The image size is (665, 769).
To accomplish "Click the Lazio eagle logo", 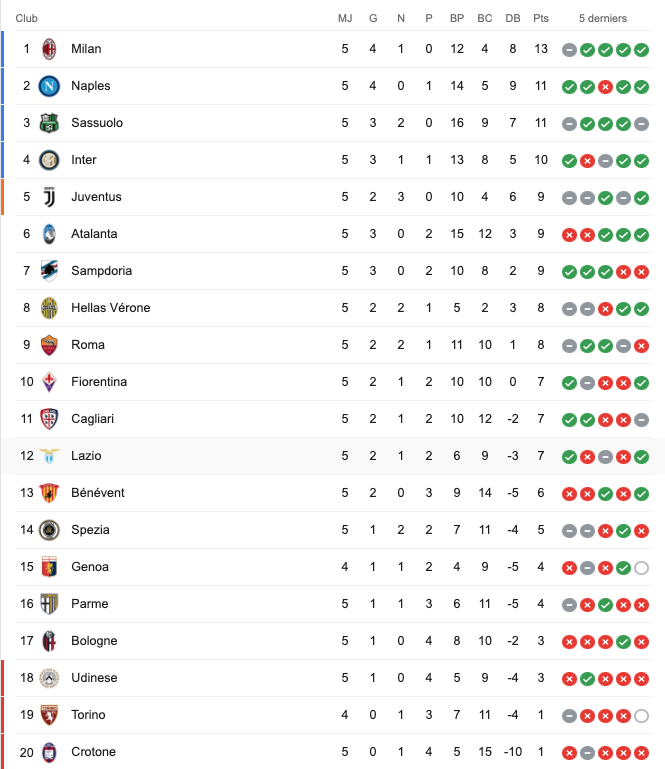I will coord(49,456).
